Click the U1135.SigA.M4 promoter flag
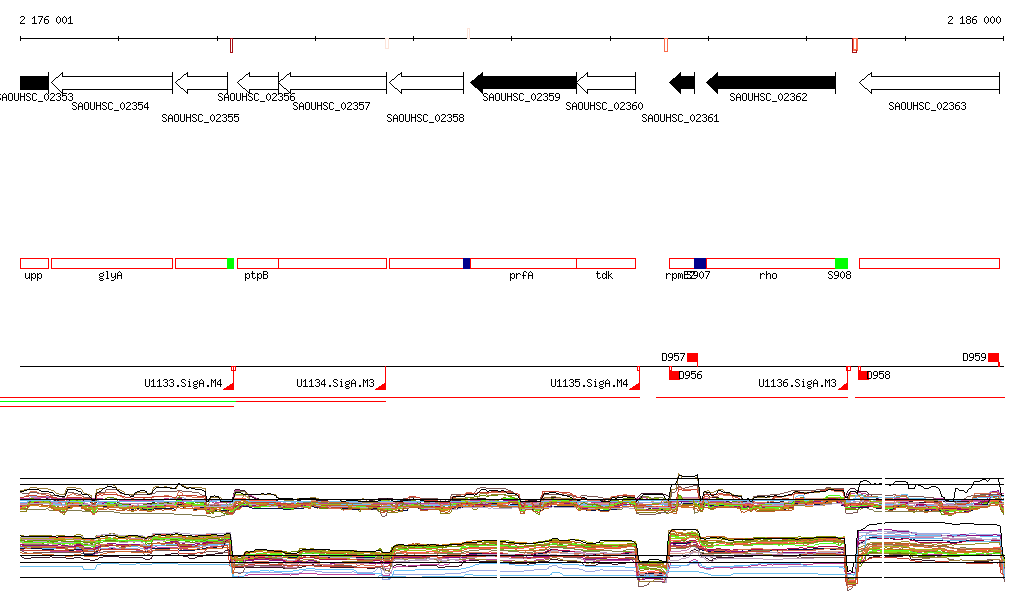 click(635, 385)
